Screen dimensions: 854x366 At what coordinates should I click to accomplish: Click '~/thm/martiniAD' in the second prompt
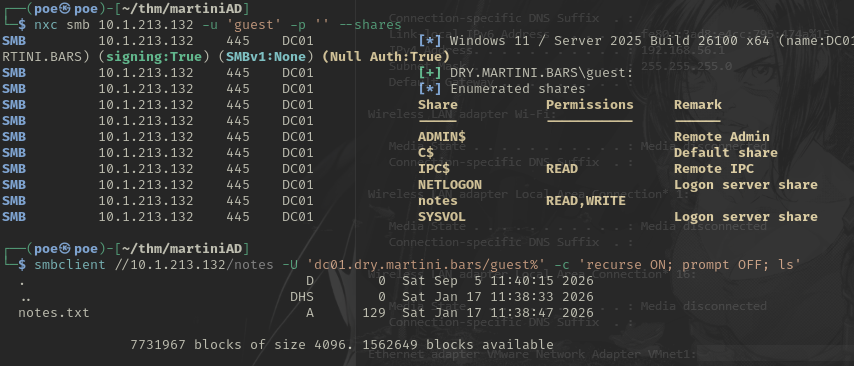182,249
